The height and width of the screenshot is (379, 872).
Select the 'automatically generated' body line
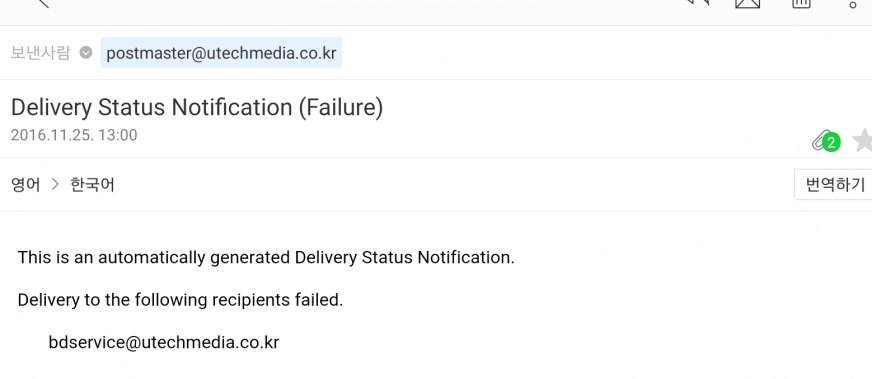(x=266, y=258)
